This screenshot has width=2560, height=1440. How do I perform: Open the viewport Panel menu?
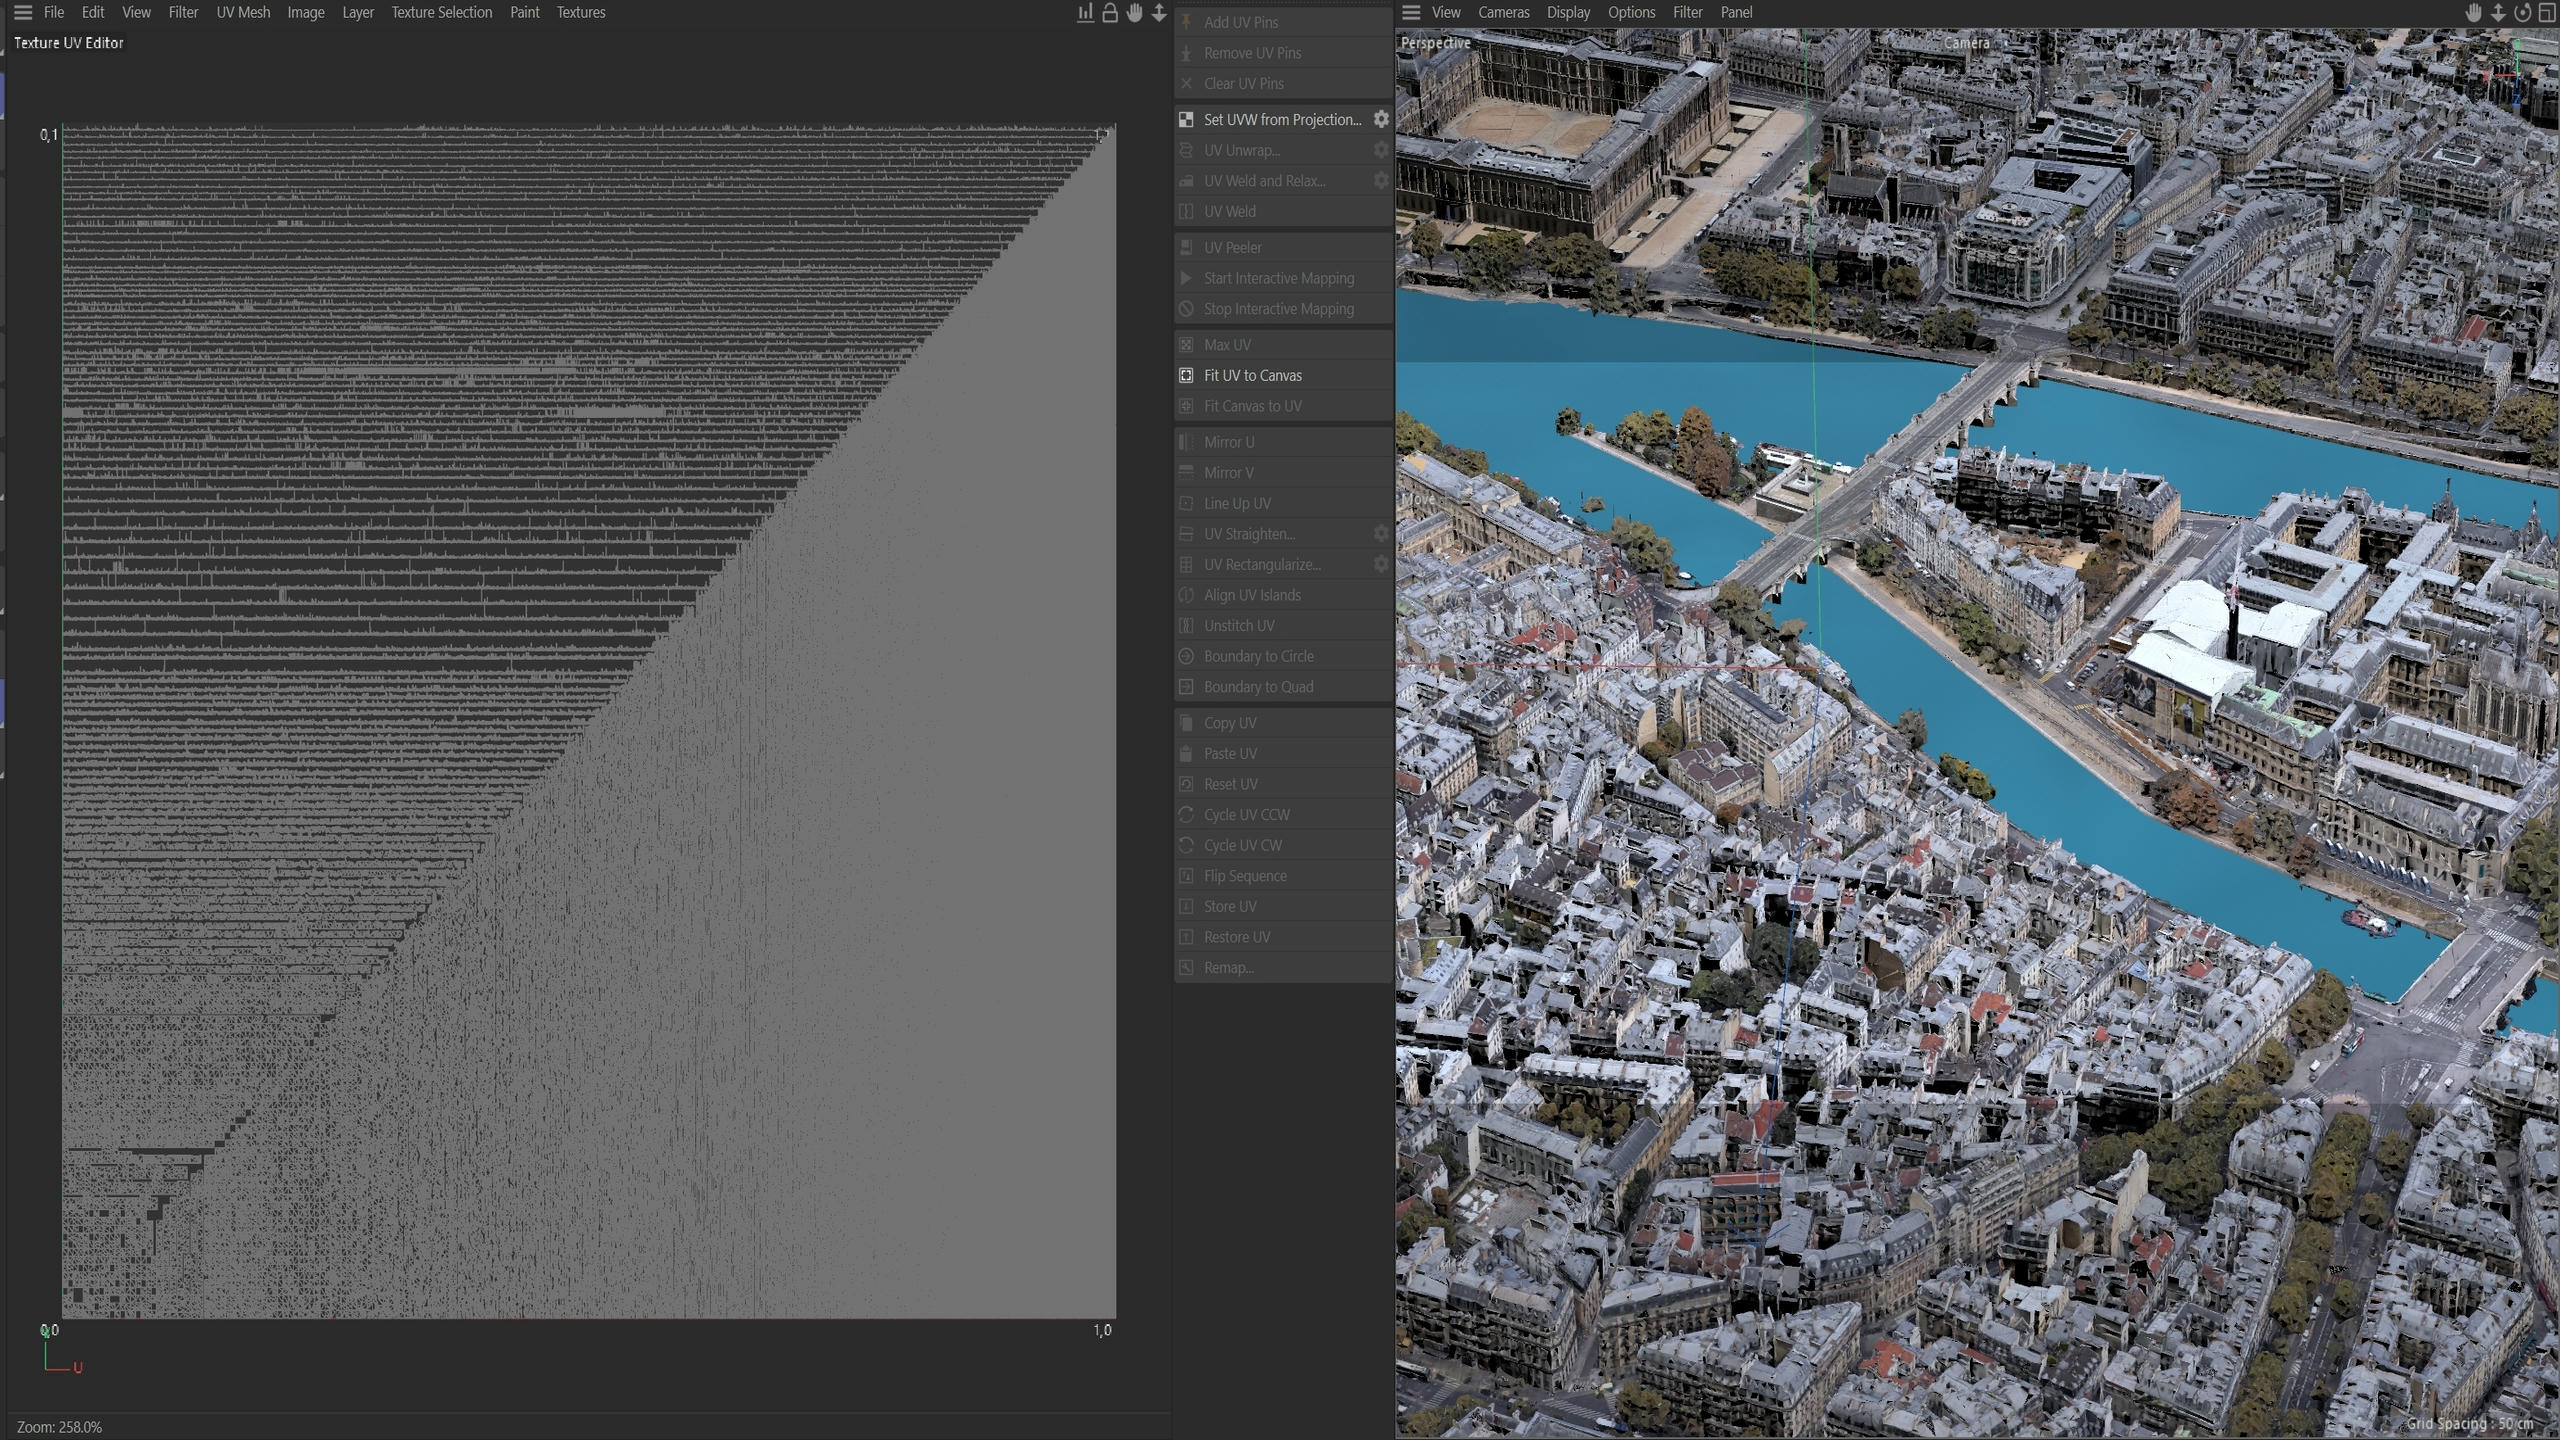(1736, 12)
